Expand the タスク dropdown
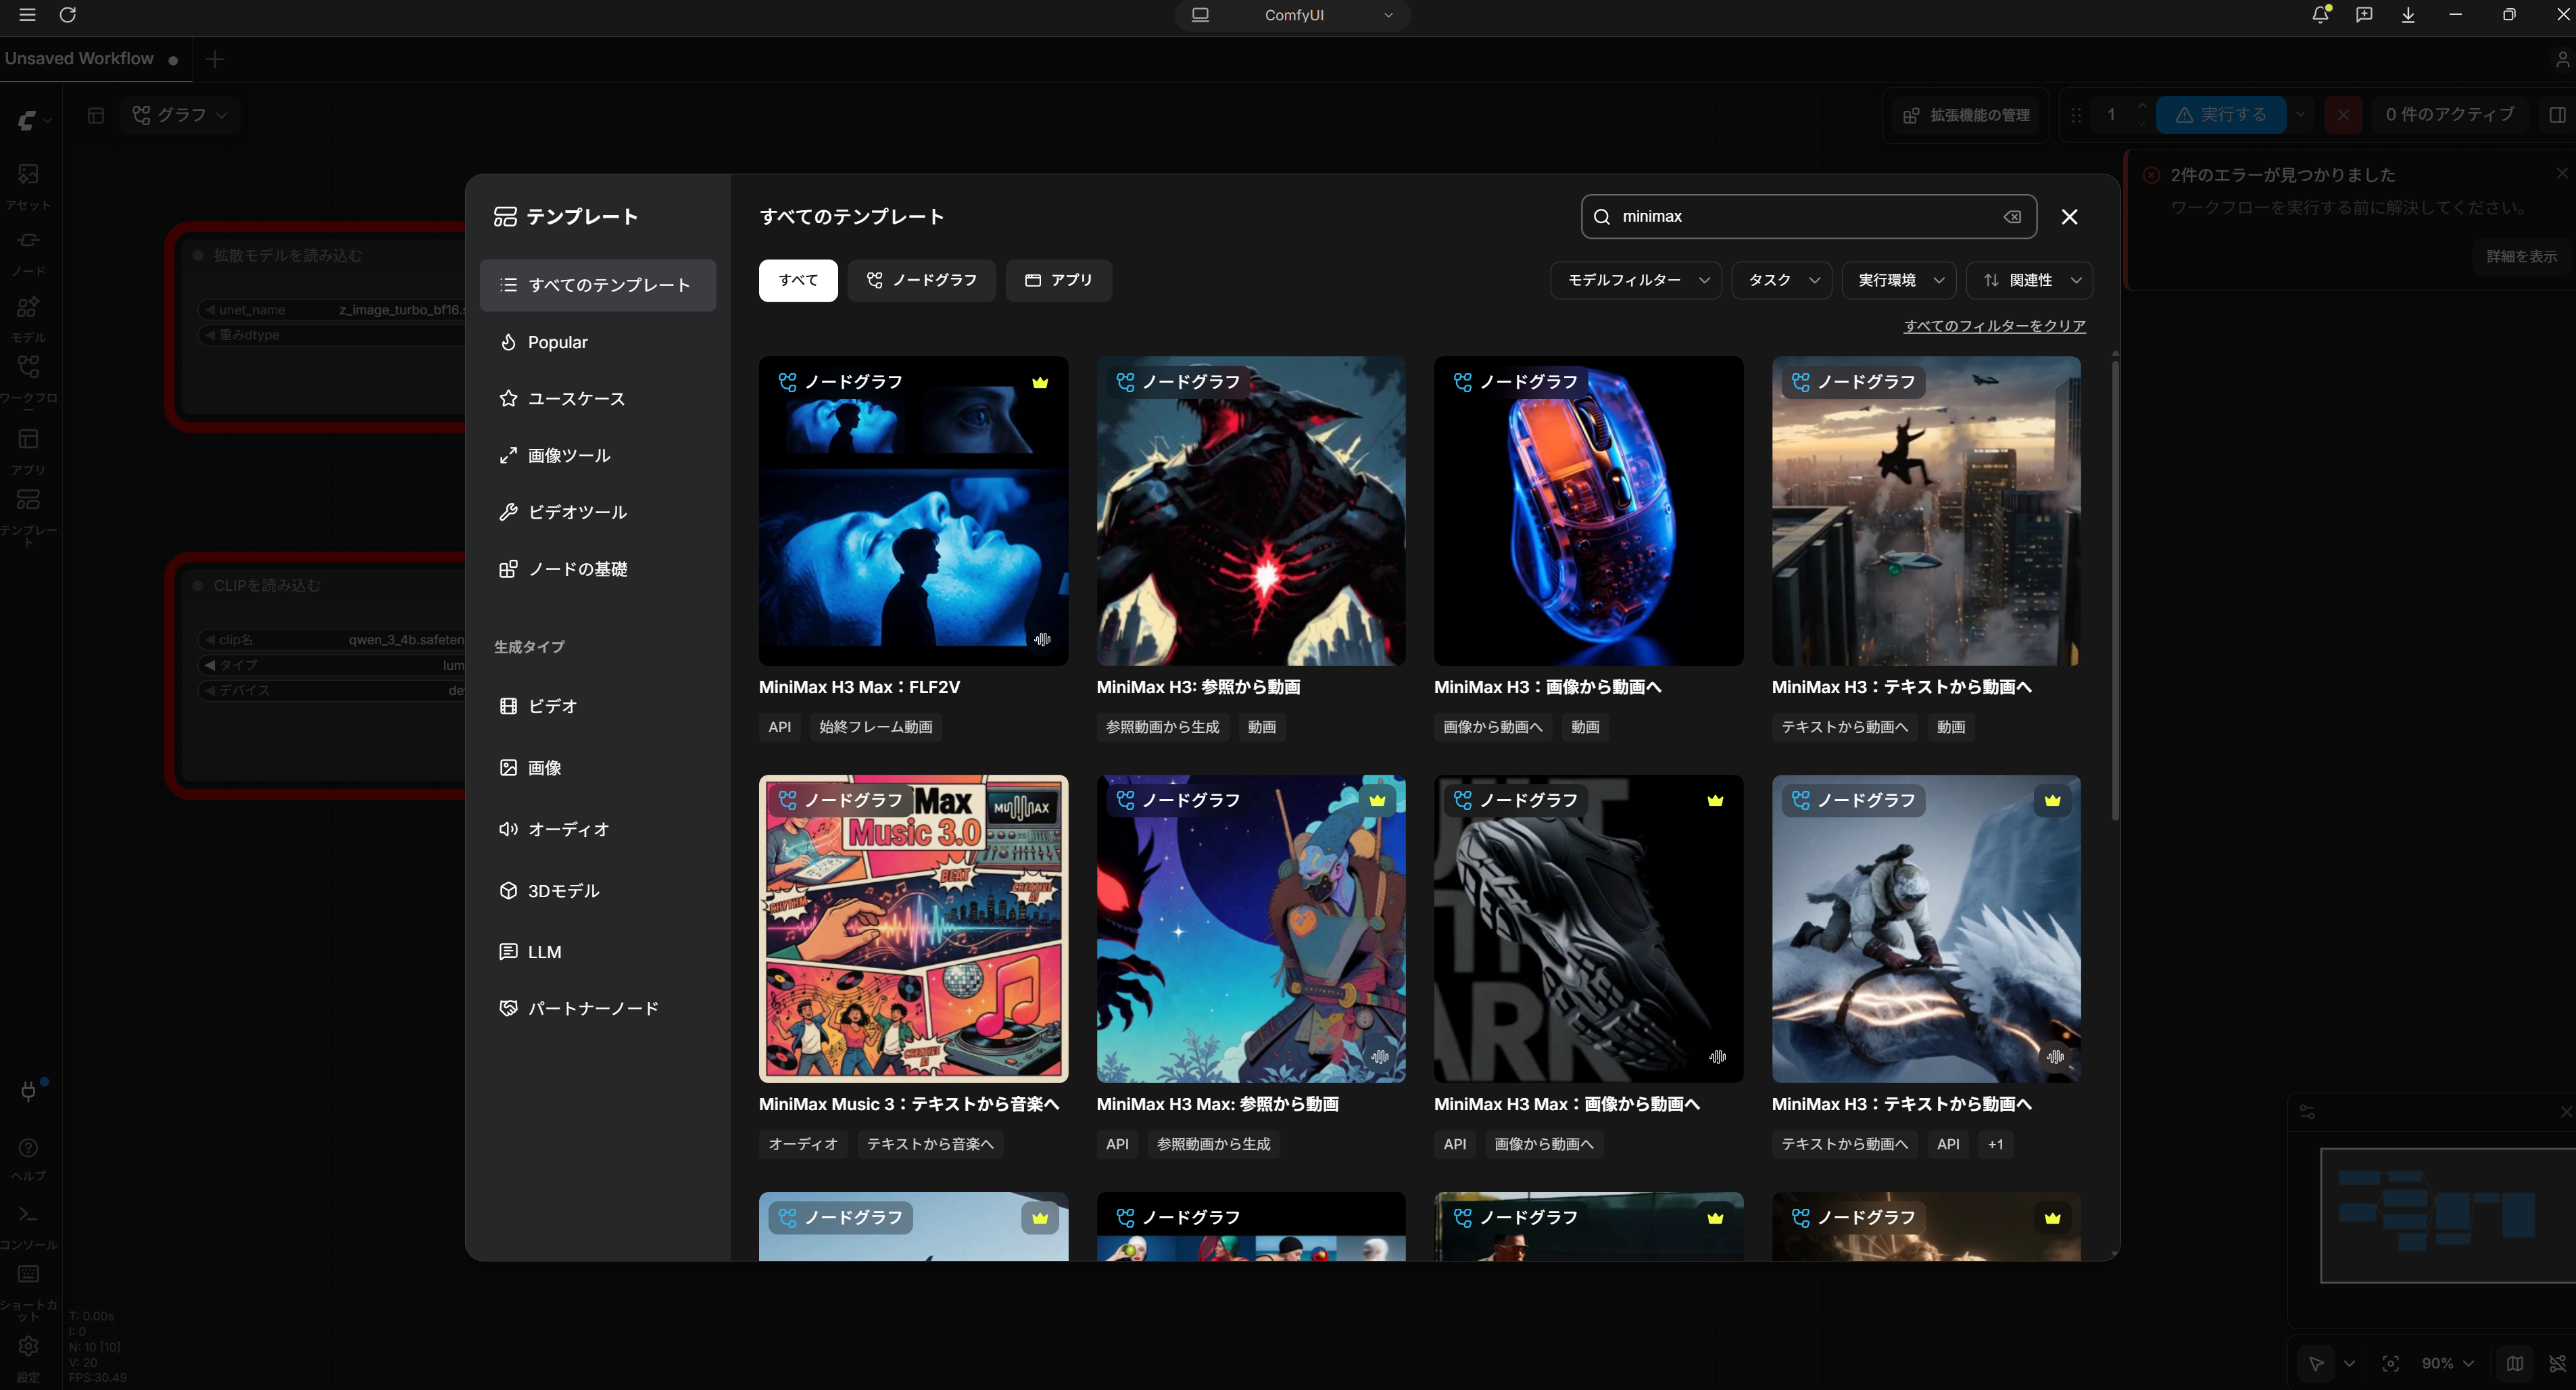Image resolution: width=2576 pixels, height=1390 pixels. point(1782,280)
